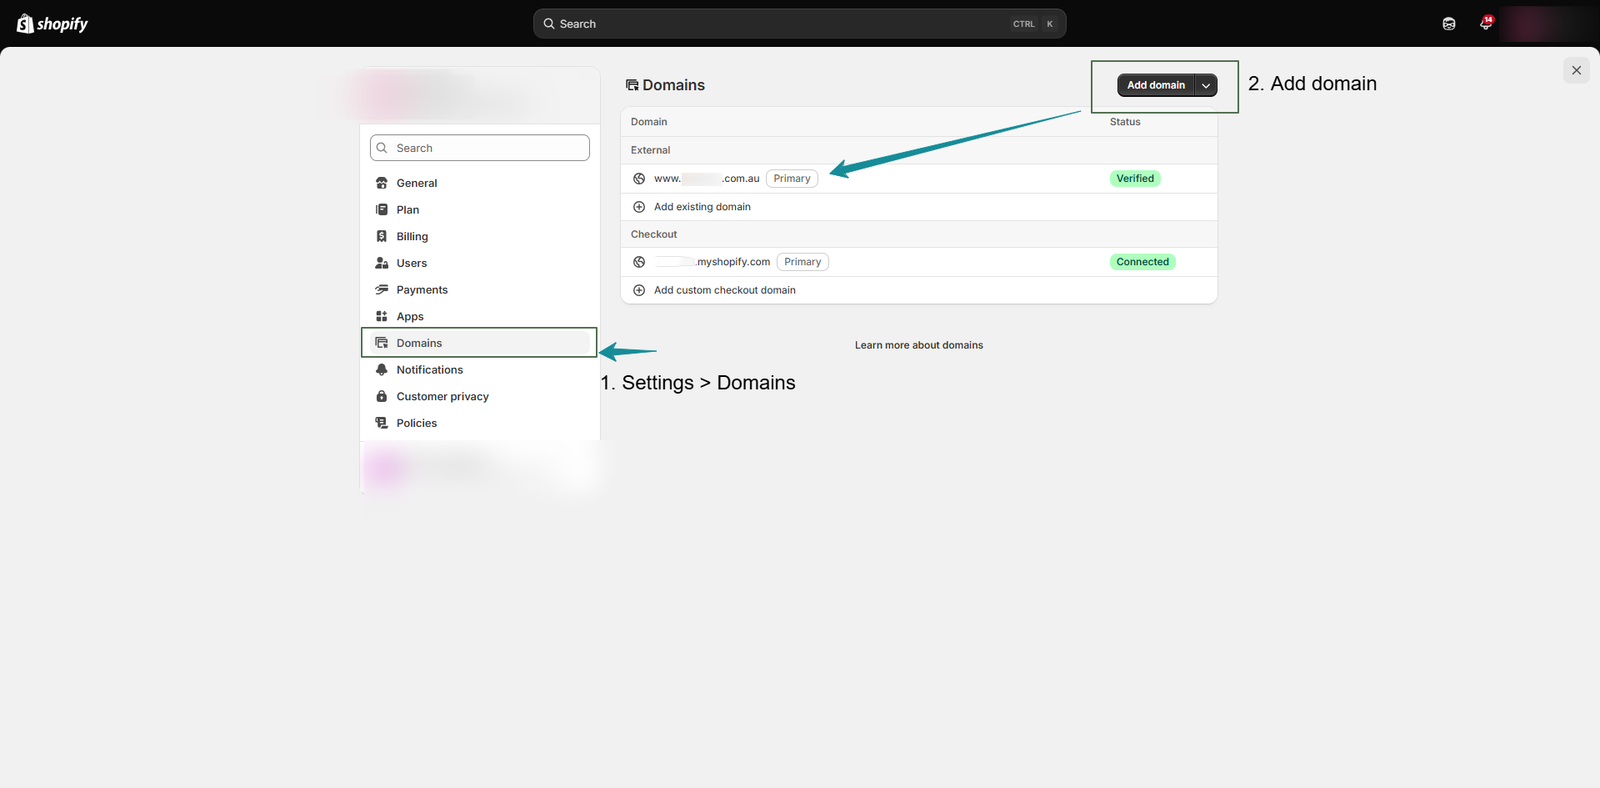
Task: Click the Billing receipt icon
Action: pos(381,236)
